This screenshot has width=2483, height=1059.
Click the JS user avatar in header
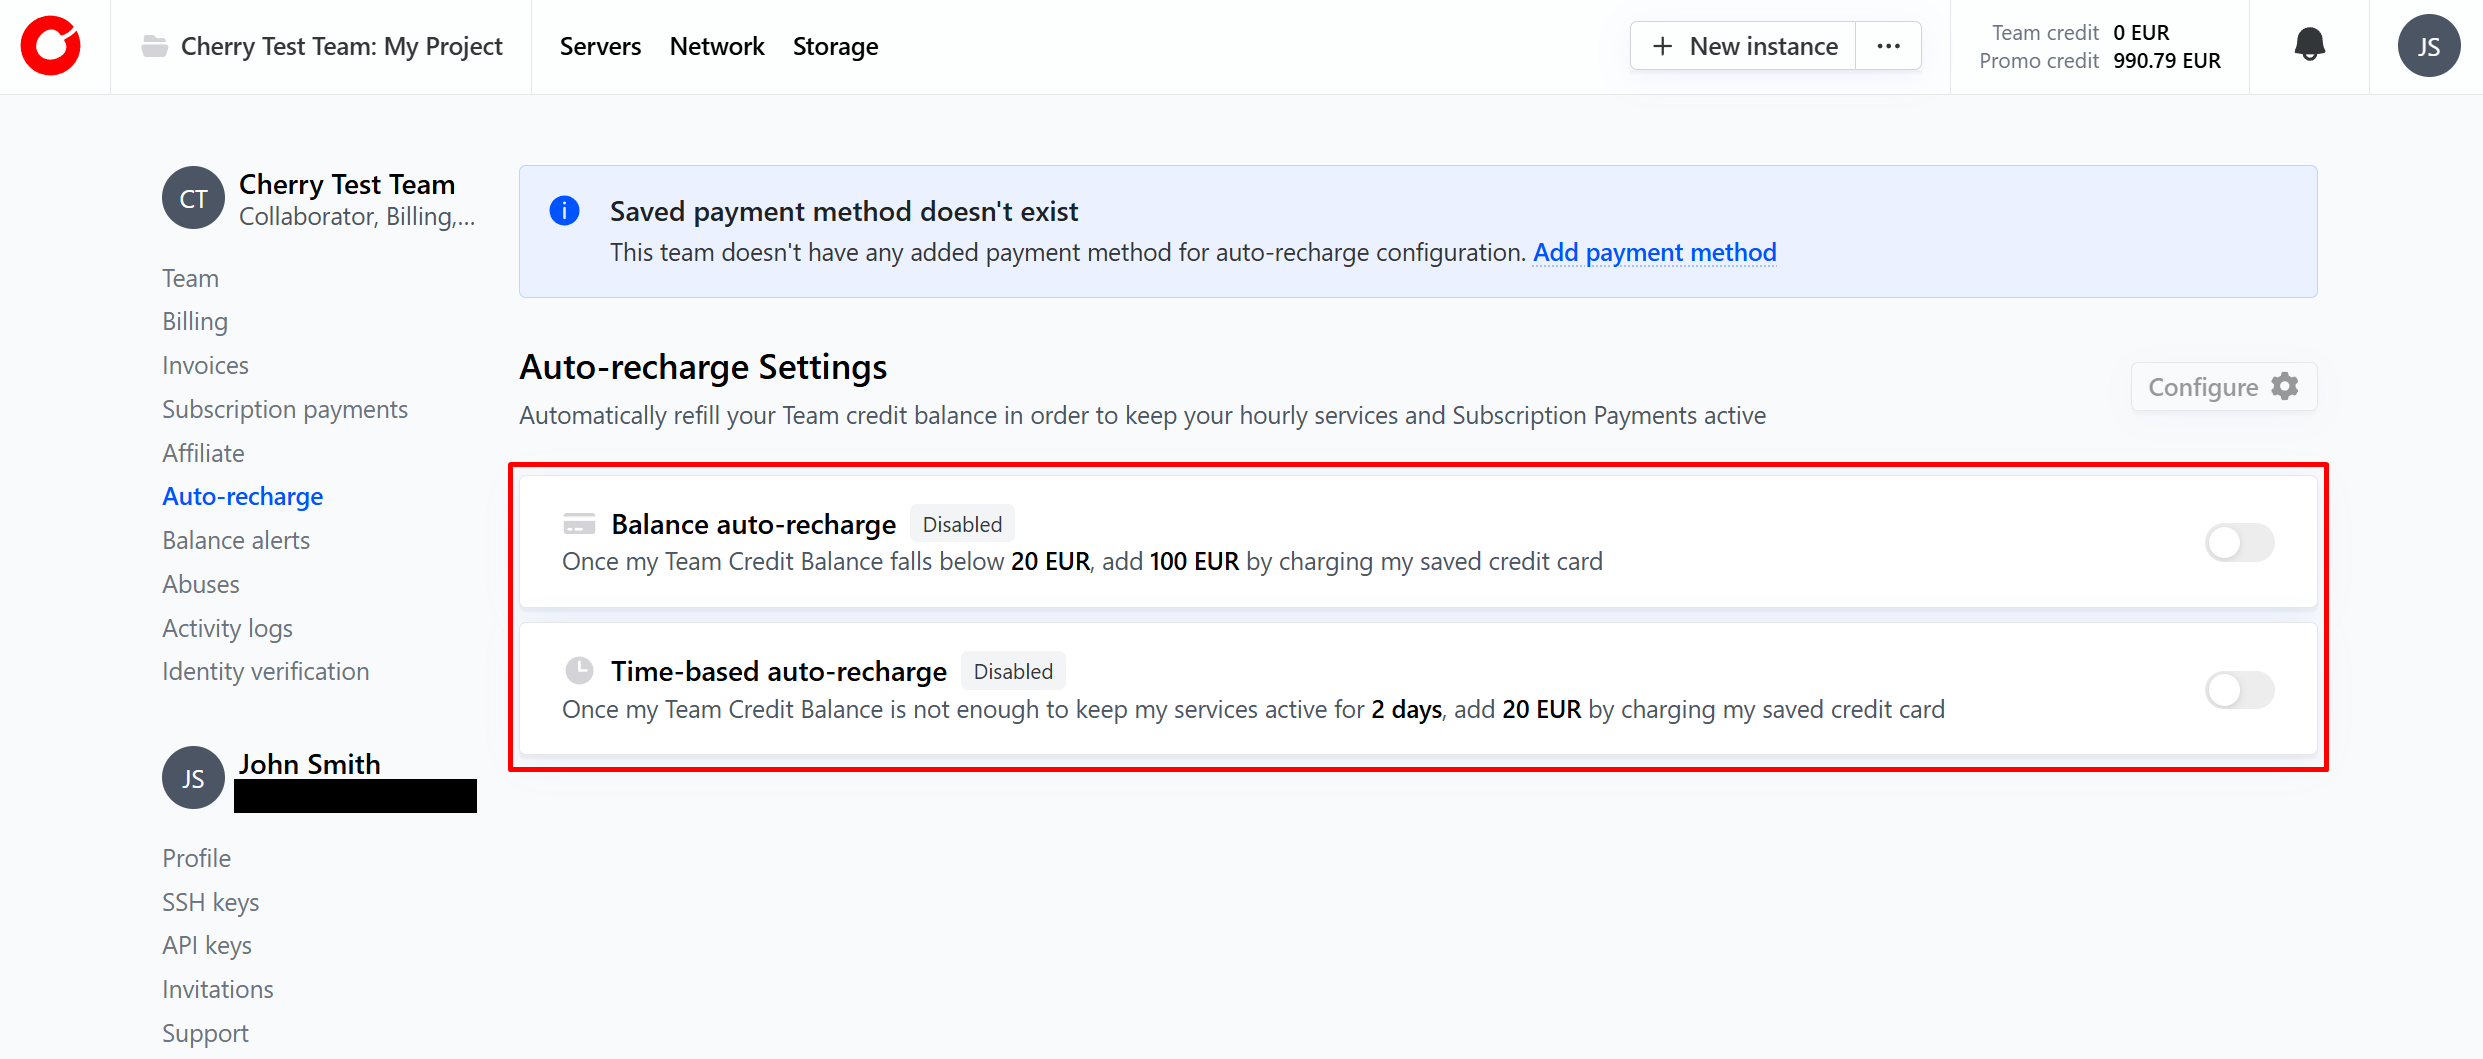(2428, 46)
